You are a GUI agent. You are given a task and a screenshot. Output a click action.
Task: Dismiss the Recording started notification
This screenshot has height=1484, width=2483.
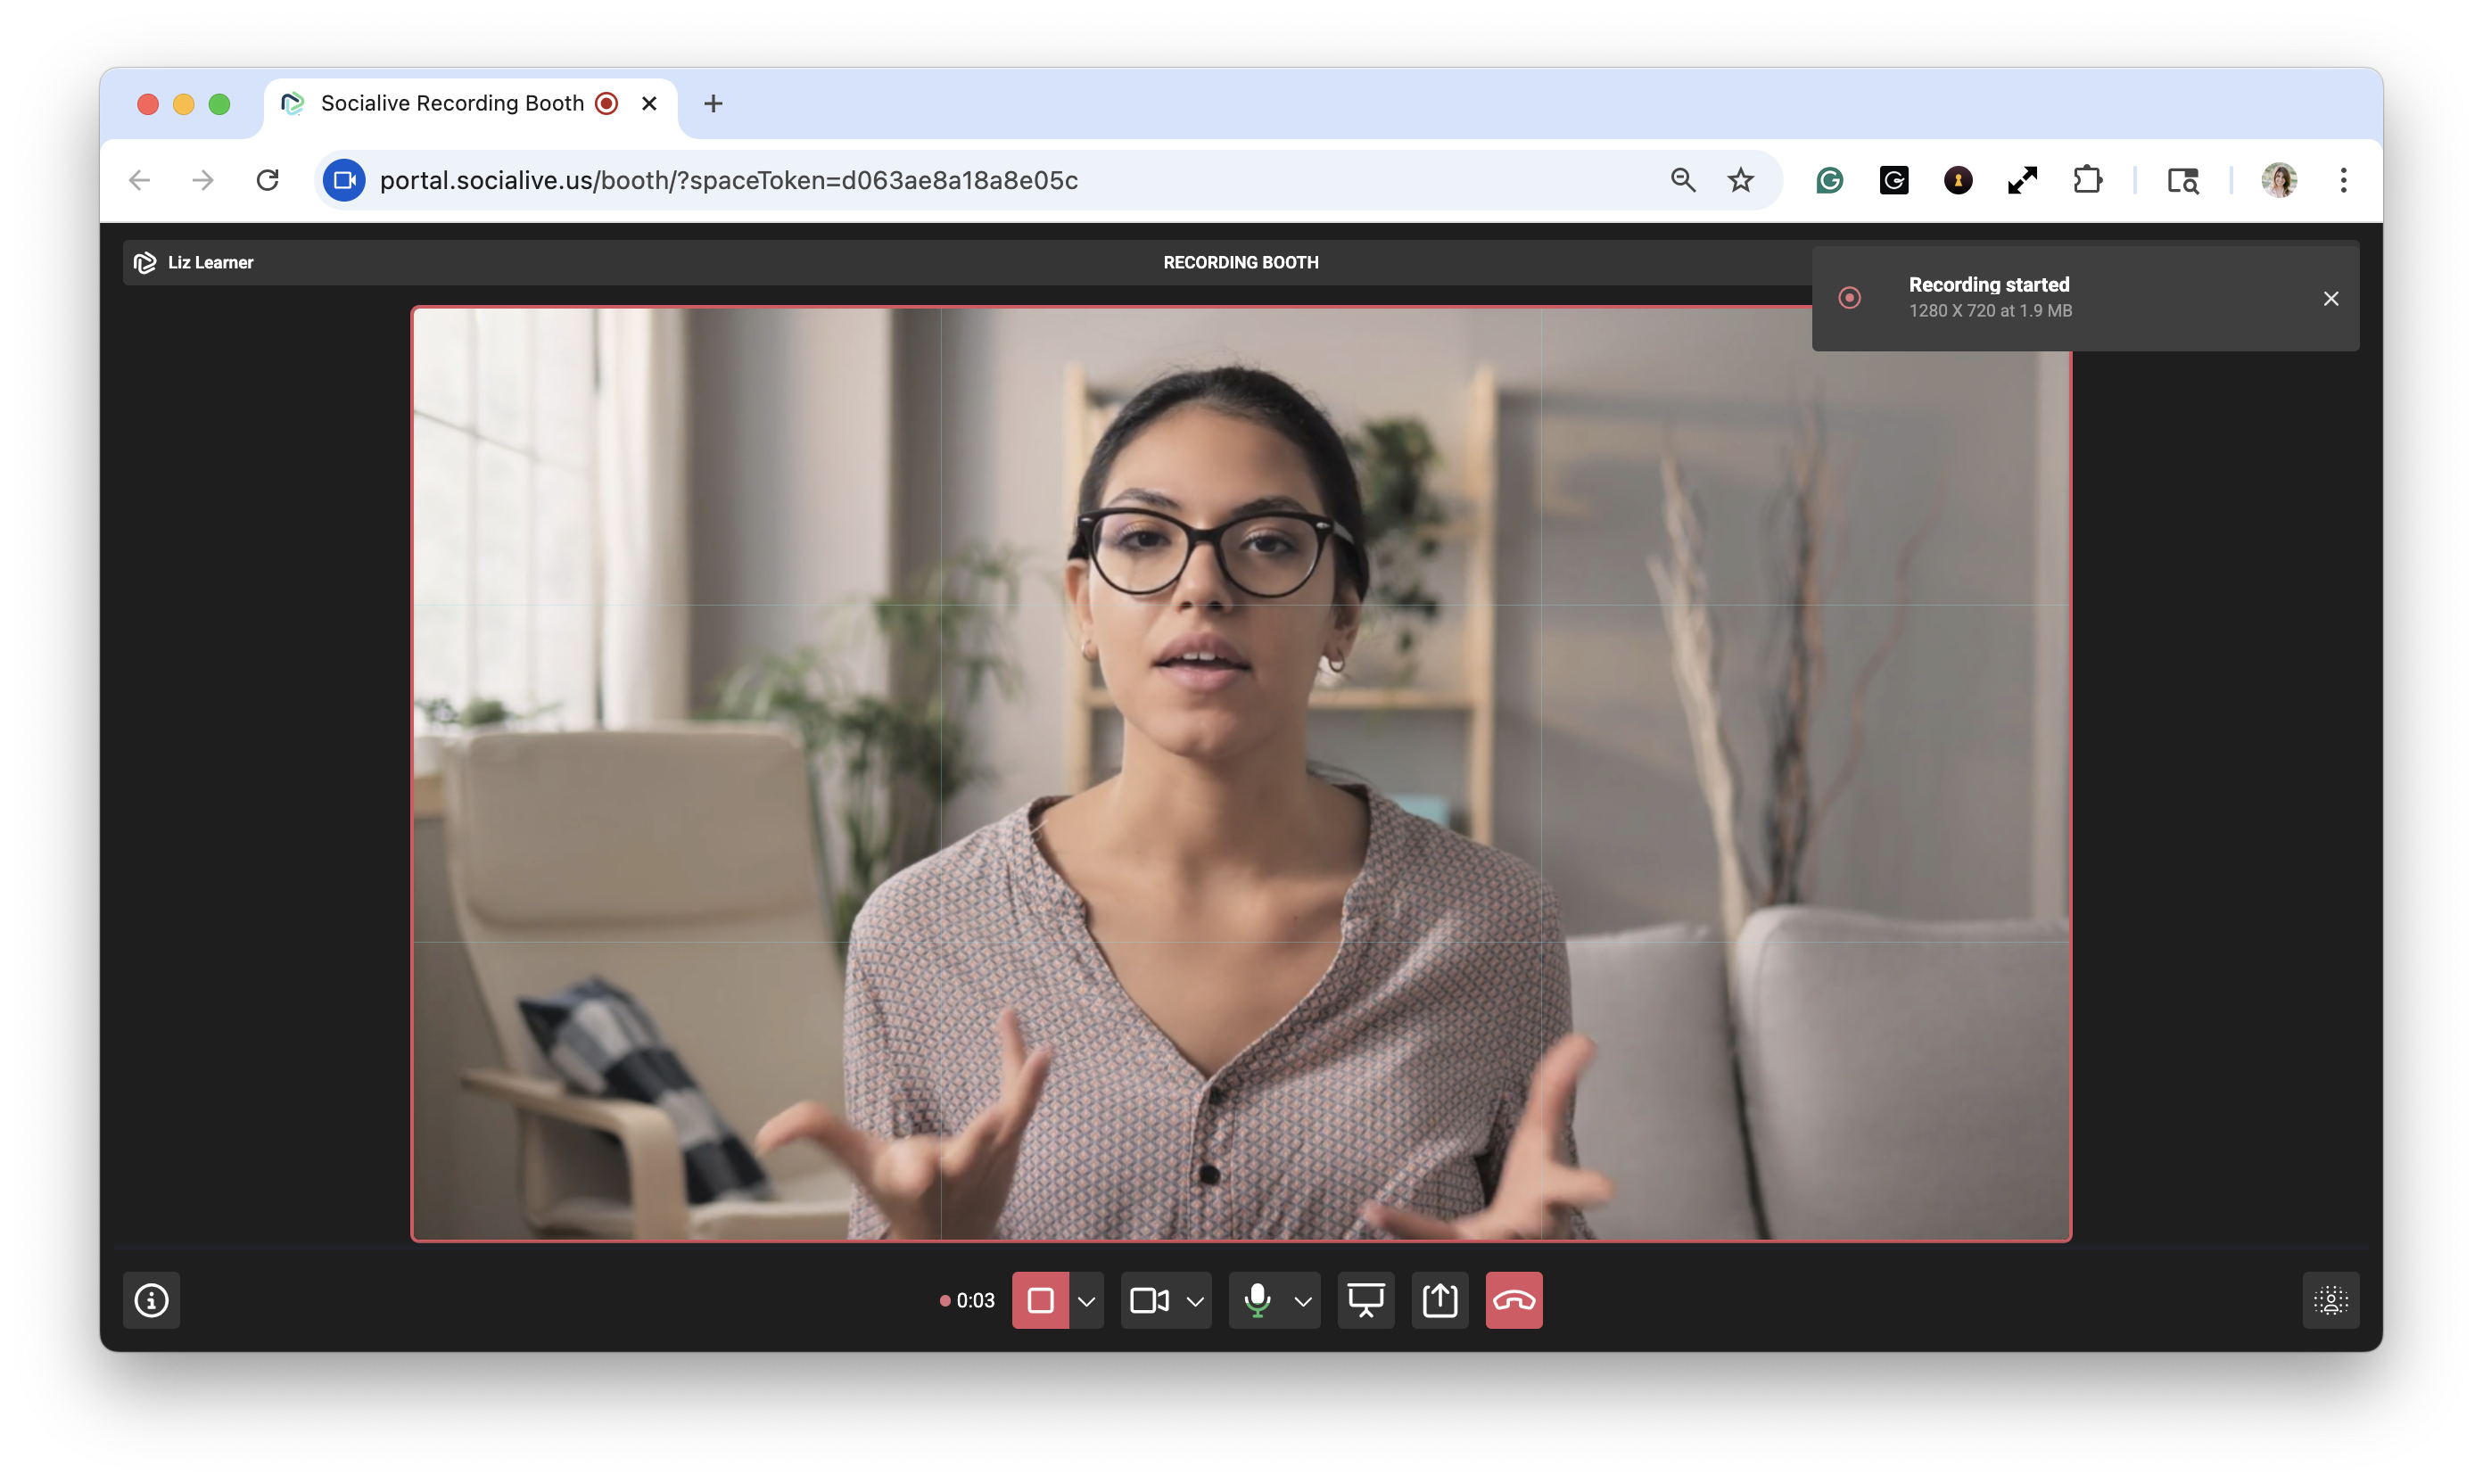[2330, 298]
